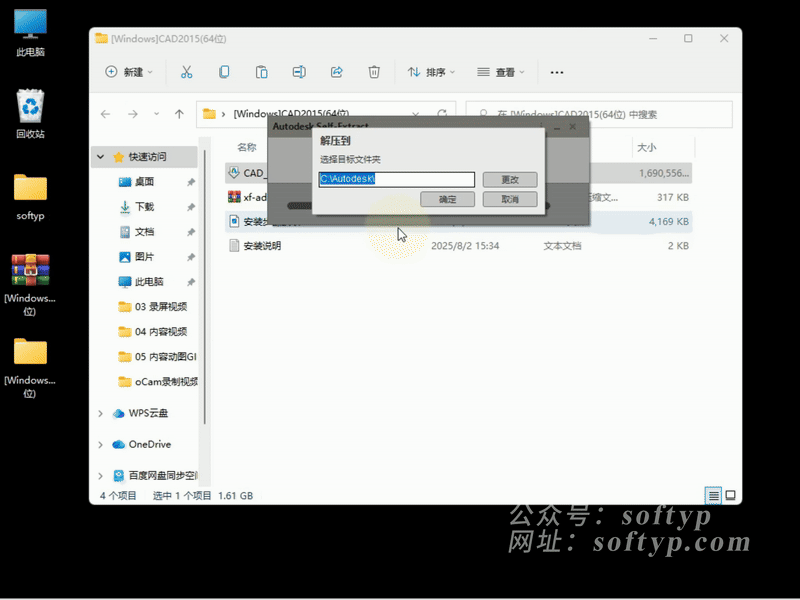Click the OneDrive cloud icon
This screenshot has width=800, height=600.
click(x=118, y=444)
